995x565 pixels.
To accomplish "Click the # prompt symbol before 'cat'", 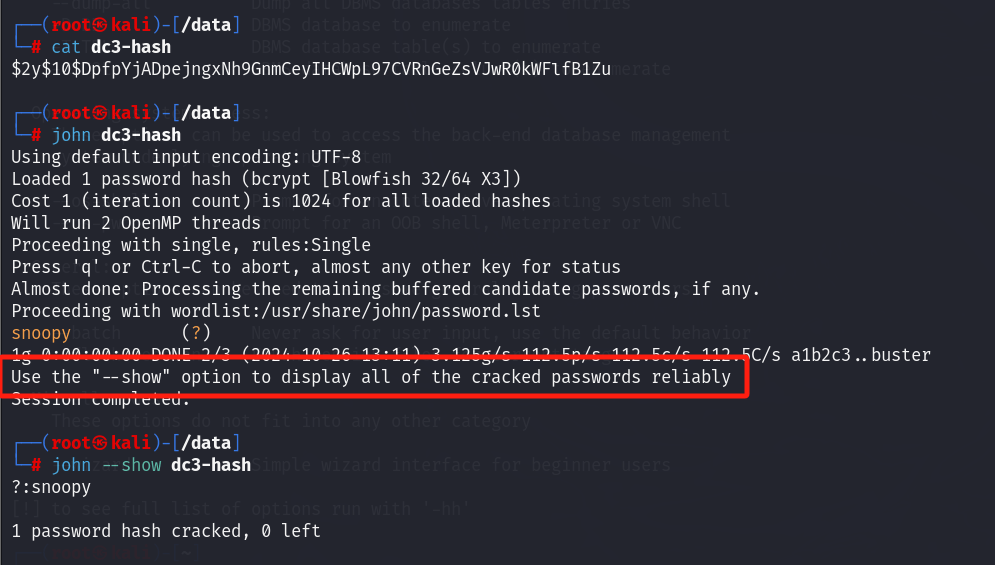I will point(36,47).
